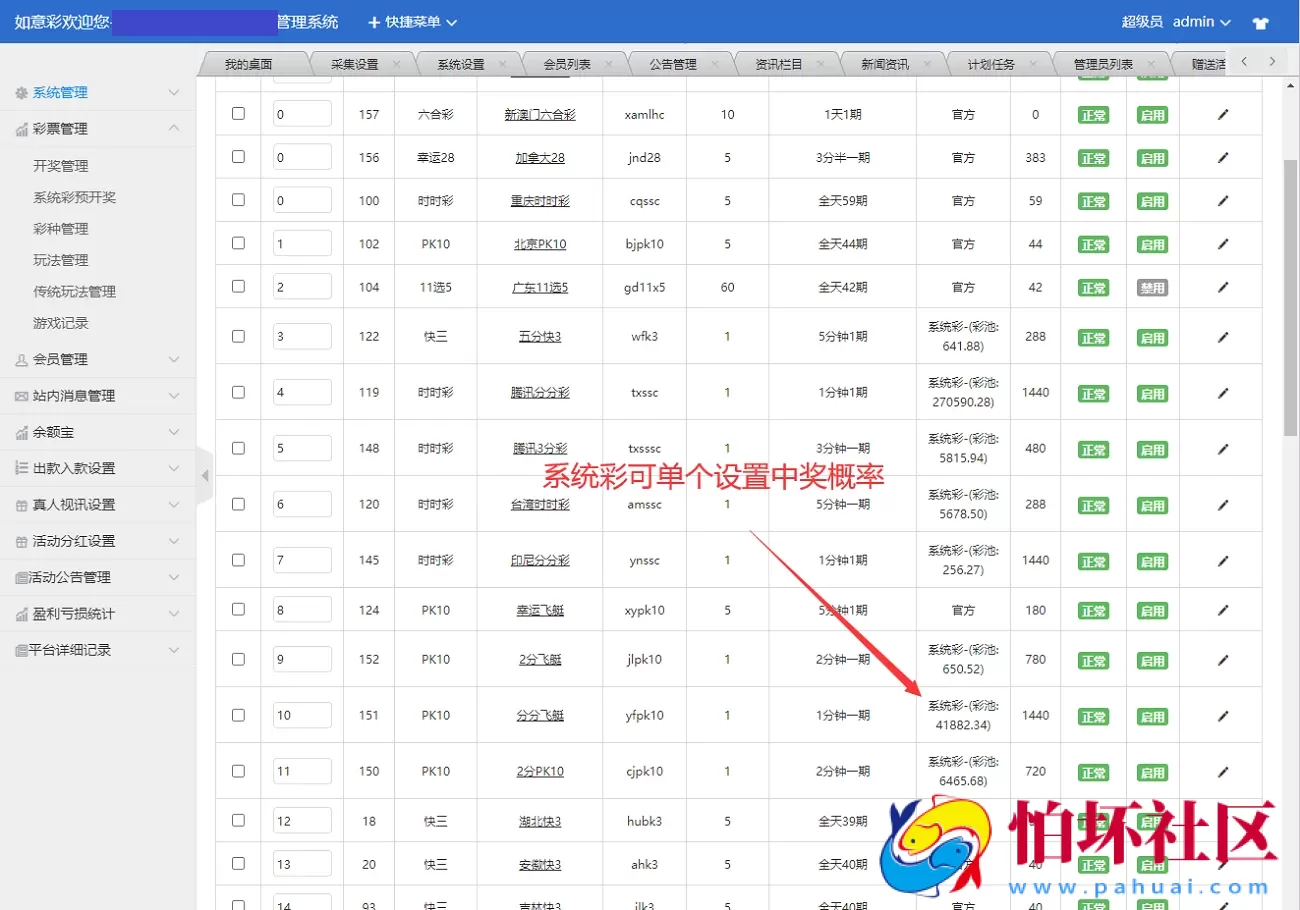The height and width of the screenshot is (910, 1300).
Task: Click the edit pencil icon for 六合彩 row
Action: [1222, 113]
